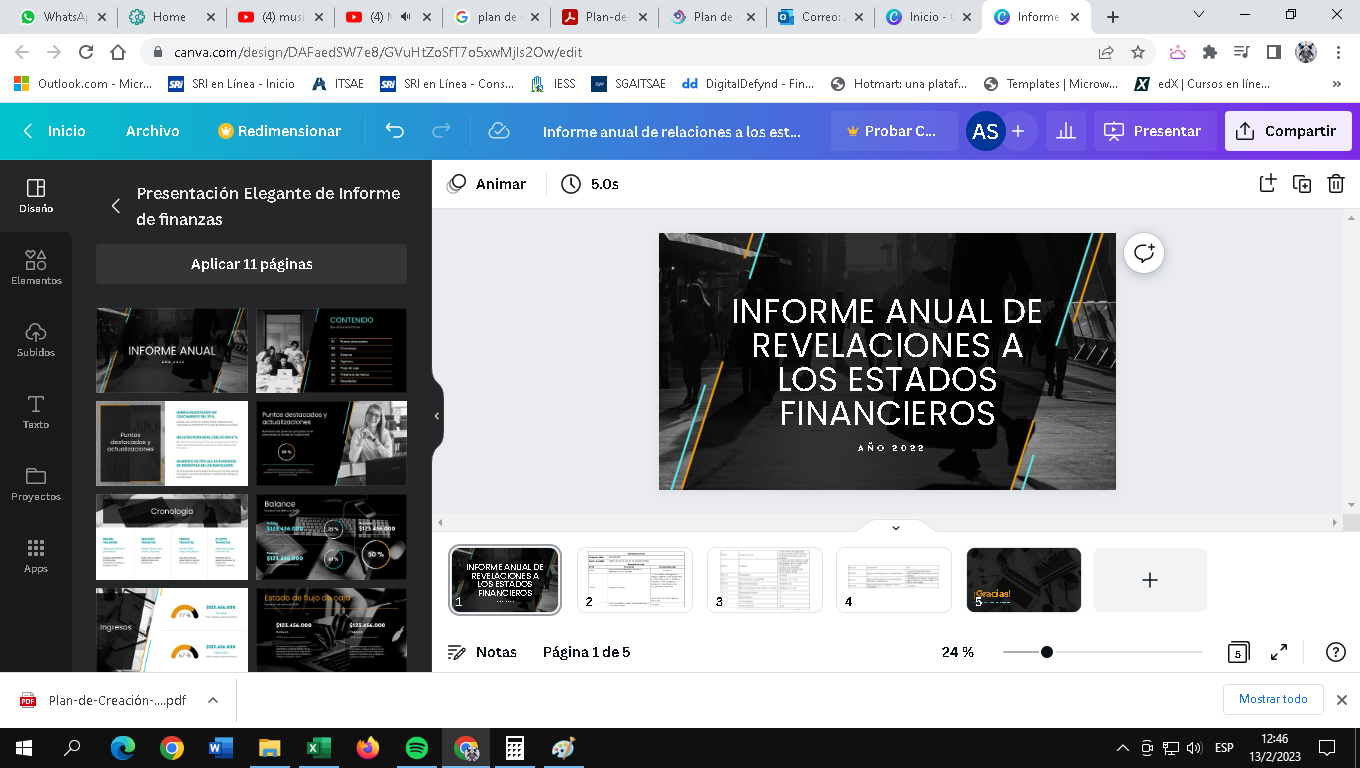Add a comment with the speech bubble icon
Screen dimensions: 1360x768
(1144, 253)
